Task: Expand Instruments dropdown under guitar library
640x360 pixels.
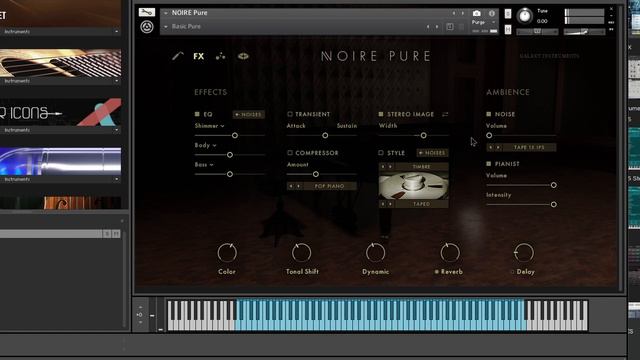Action: click(x=117, y=81)
